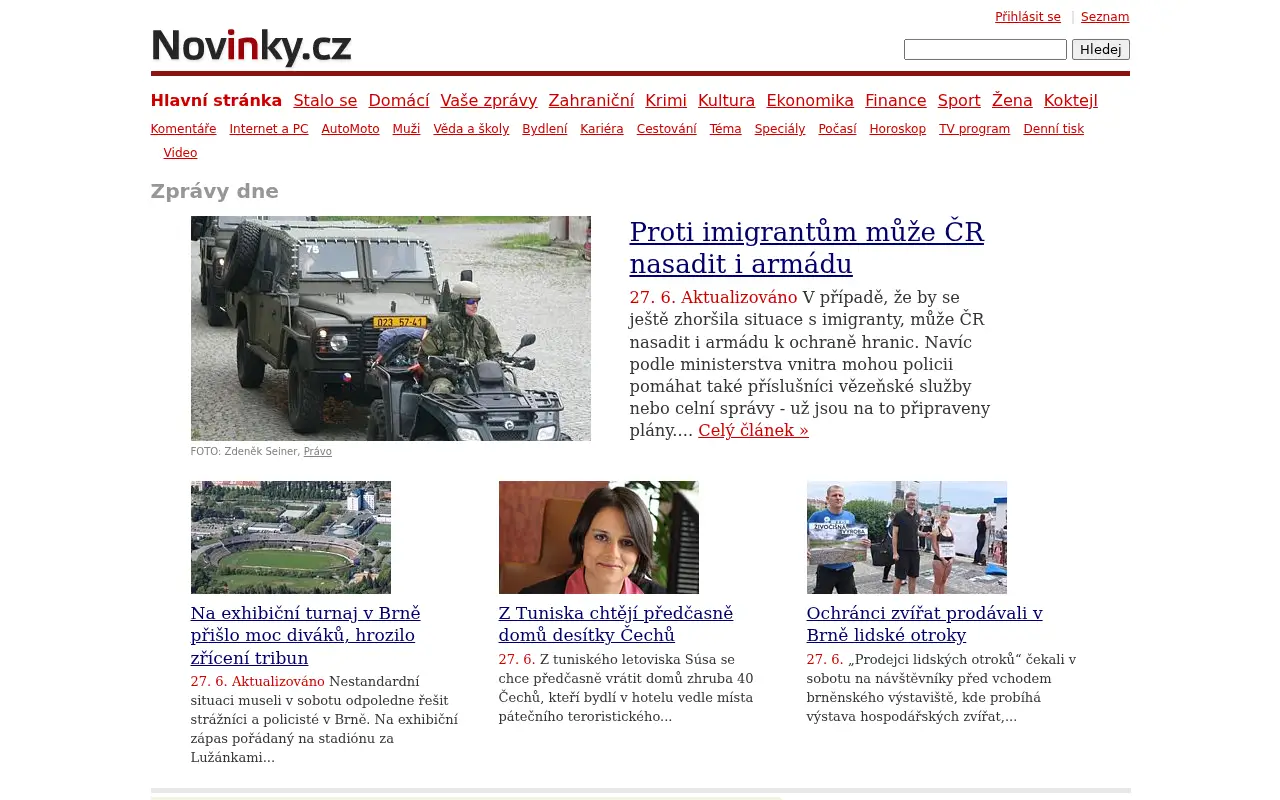Open the Domácí section

(x=399, y=101)
